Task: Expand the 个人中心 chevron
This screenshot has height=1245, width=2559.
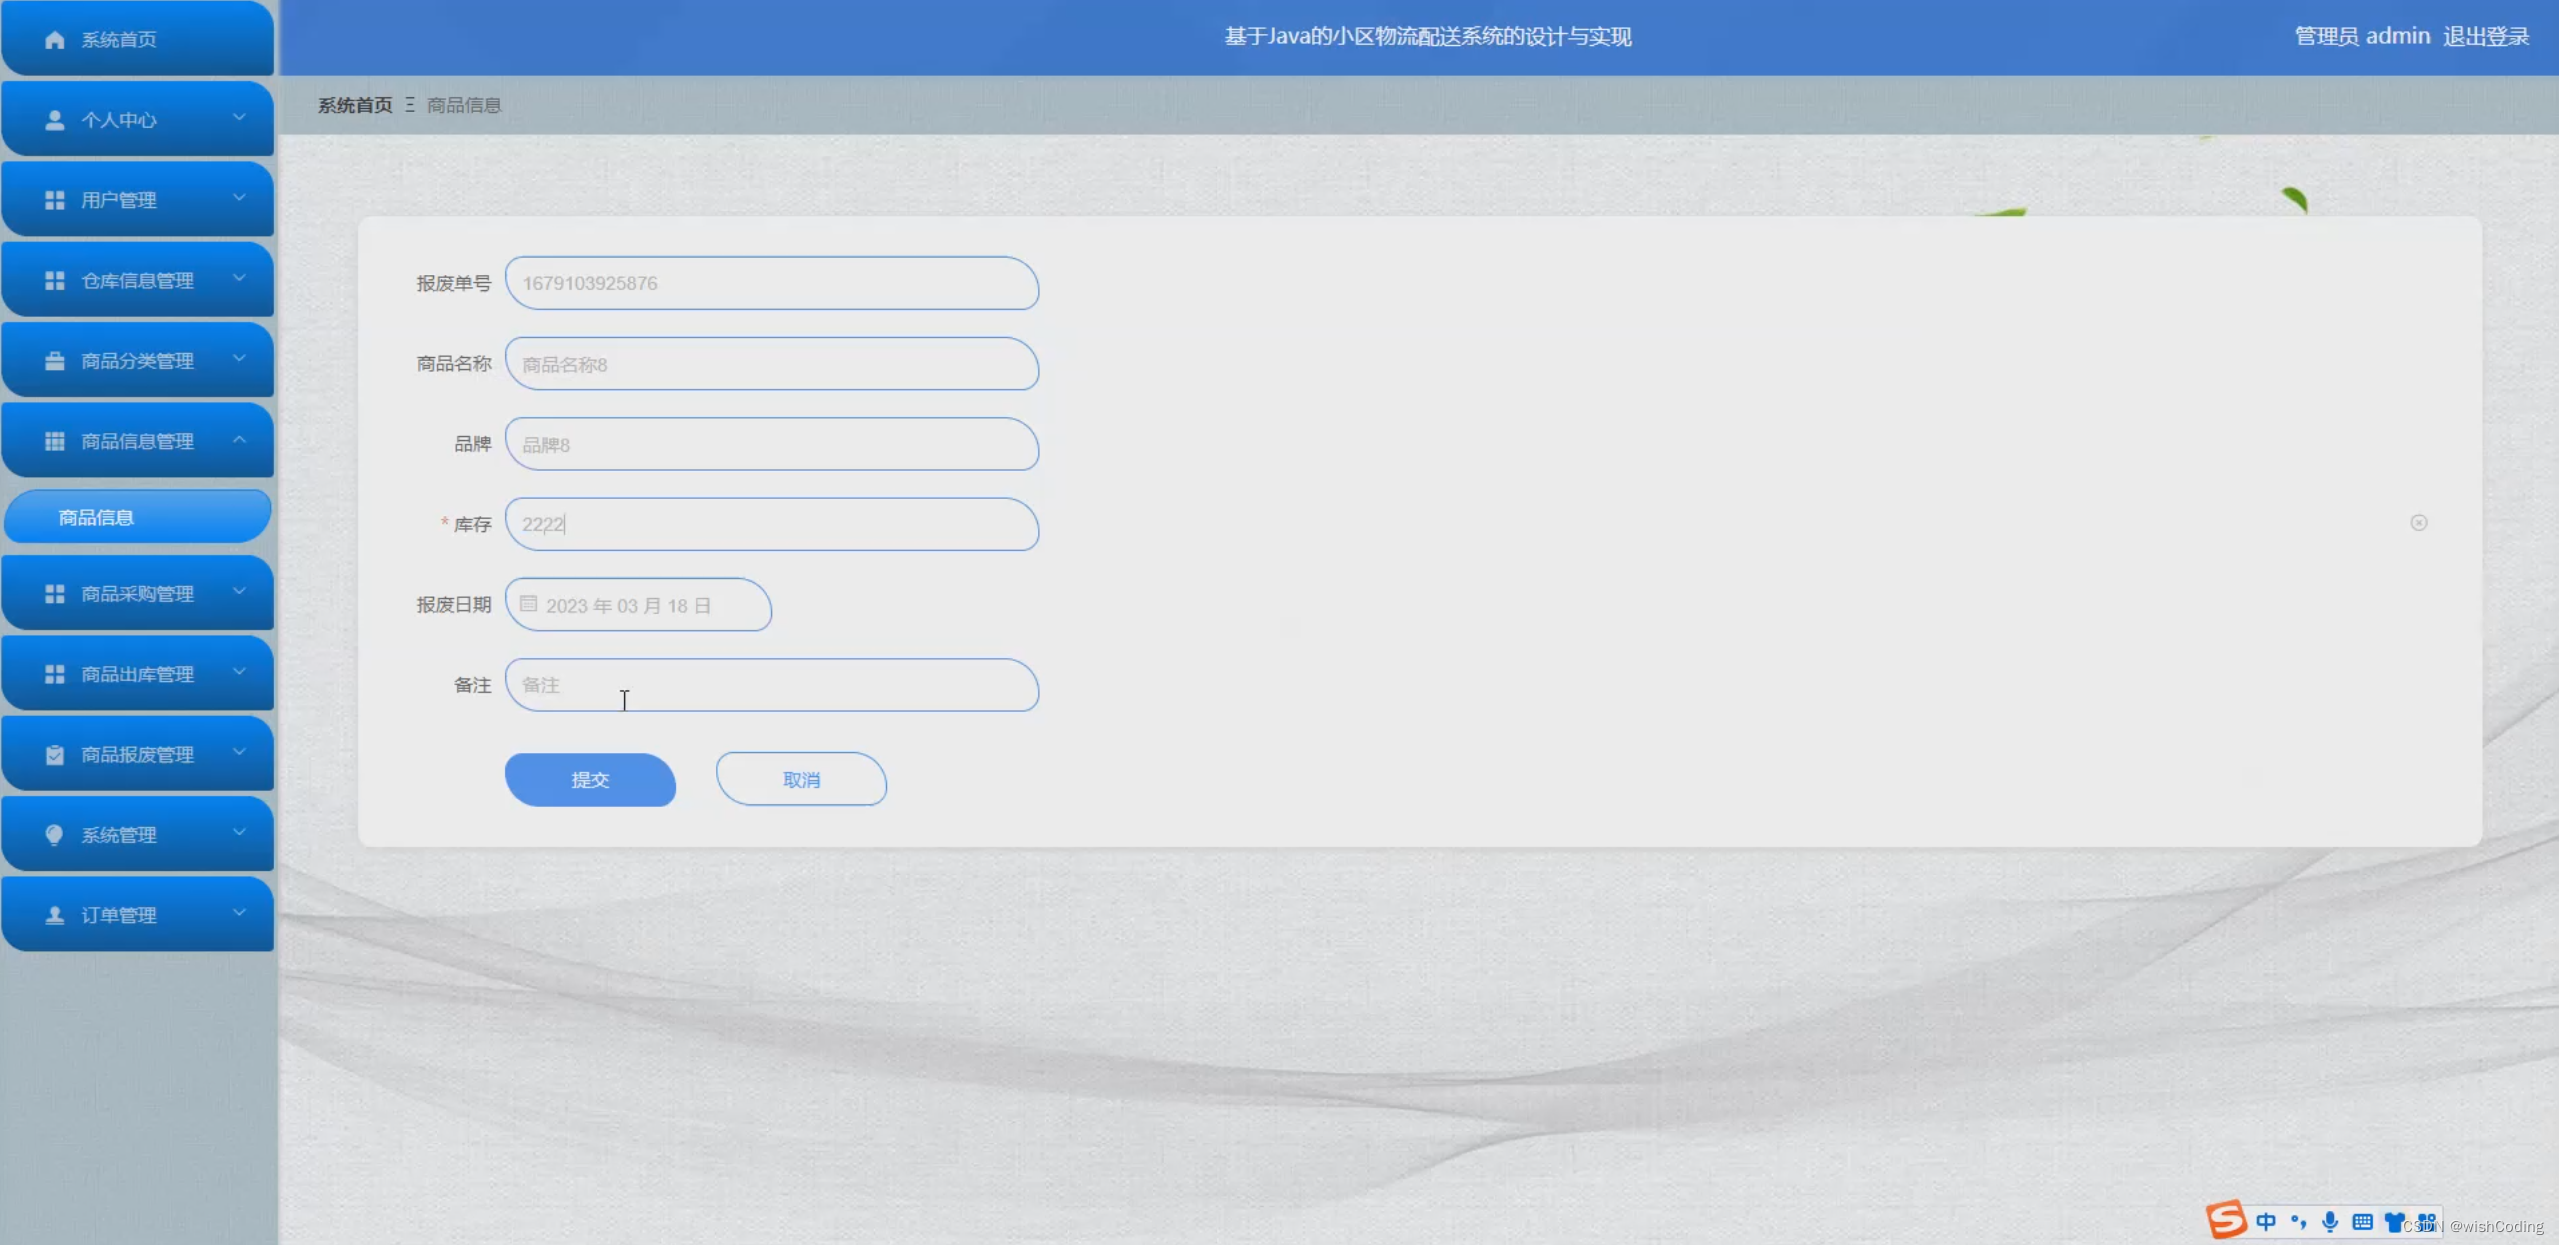Action: coord(239,117)
